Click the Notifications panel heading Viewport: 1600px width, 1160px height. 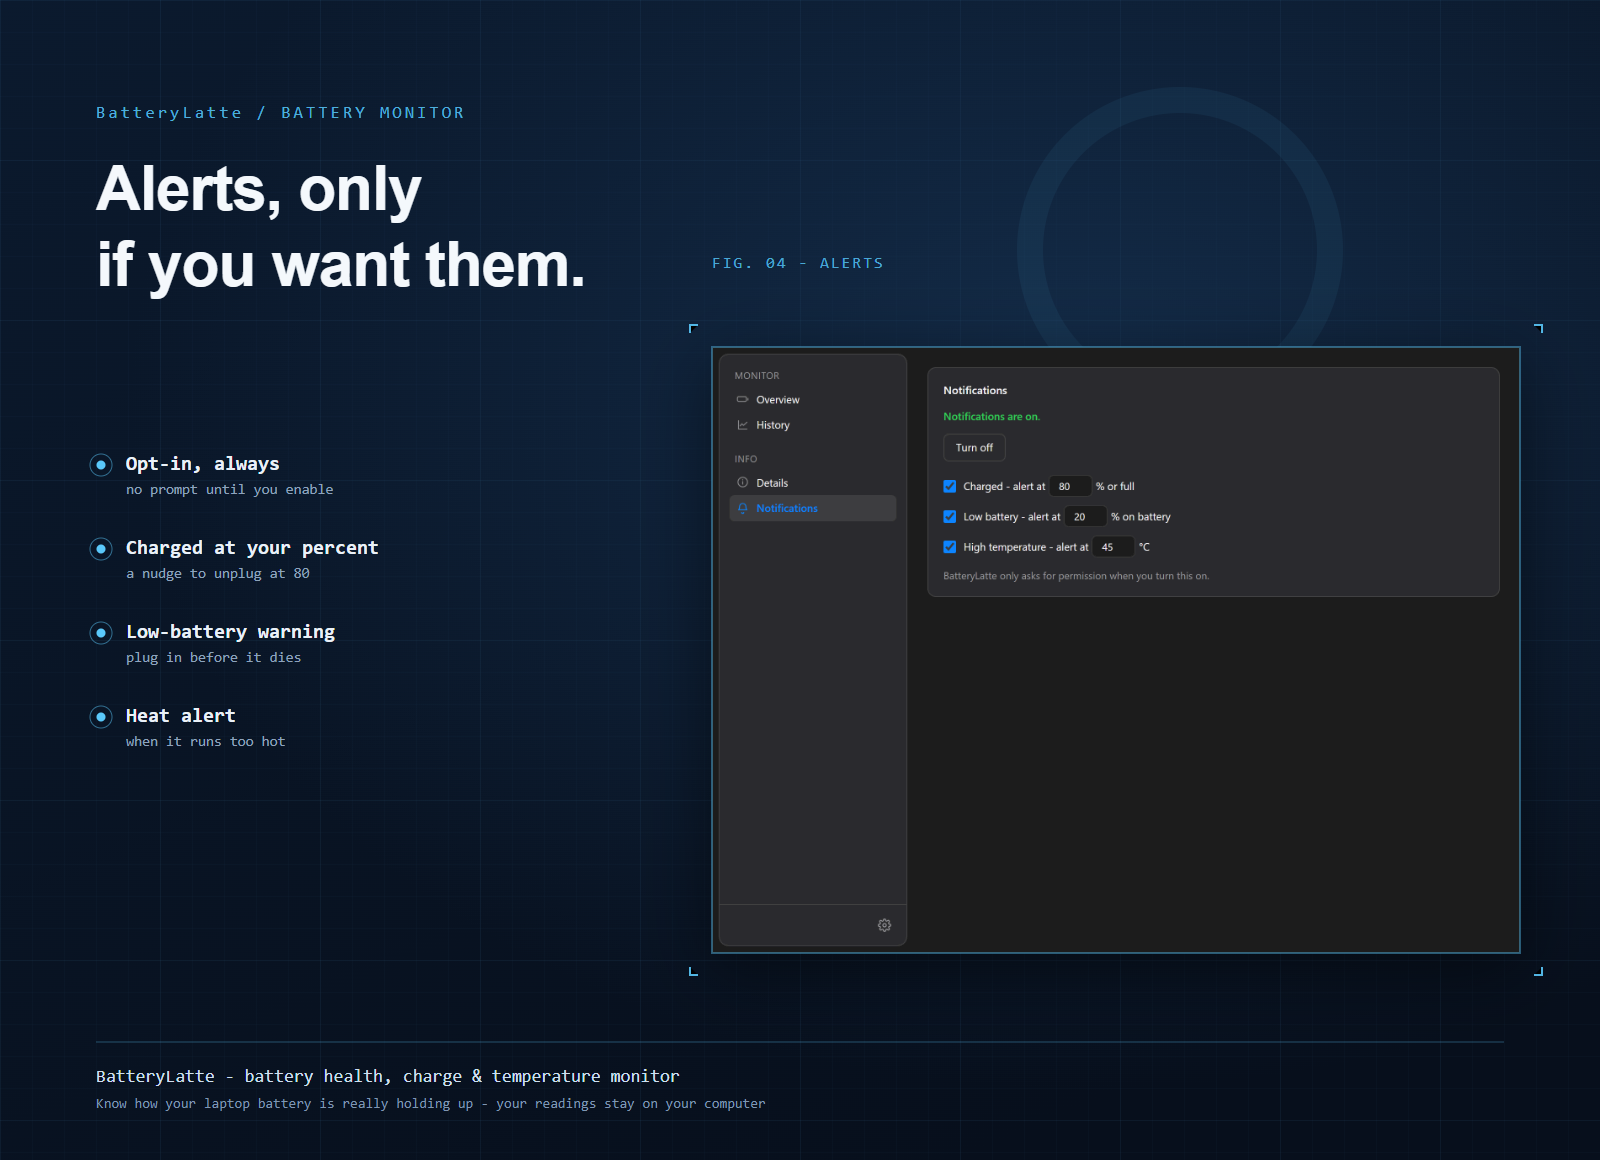pyautogui.click(x=975, y=390)
